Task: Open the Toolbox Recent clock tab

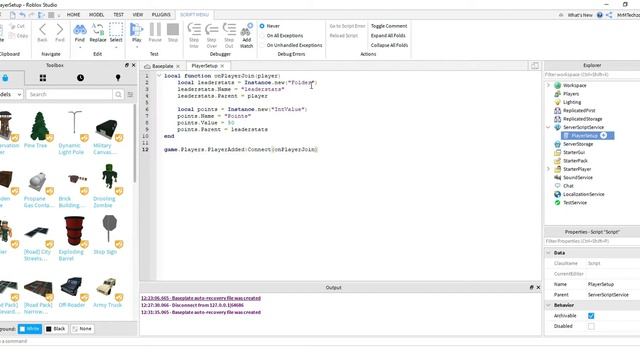Action: 80,78
